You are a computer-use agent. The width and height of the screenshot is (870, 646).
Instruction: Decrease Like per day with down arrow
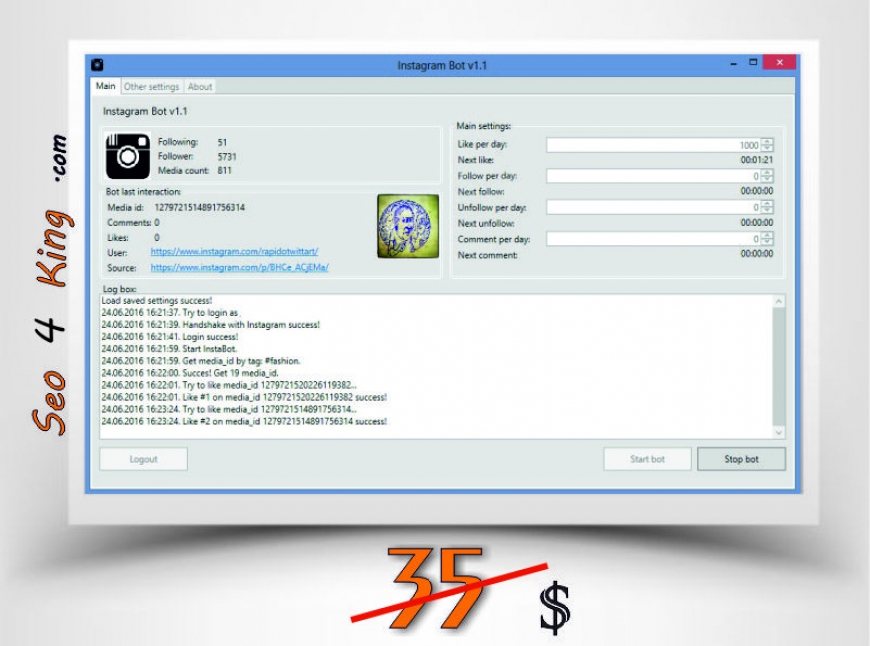(x=767, y=148)
